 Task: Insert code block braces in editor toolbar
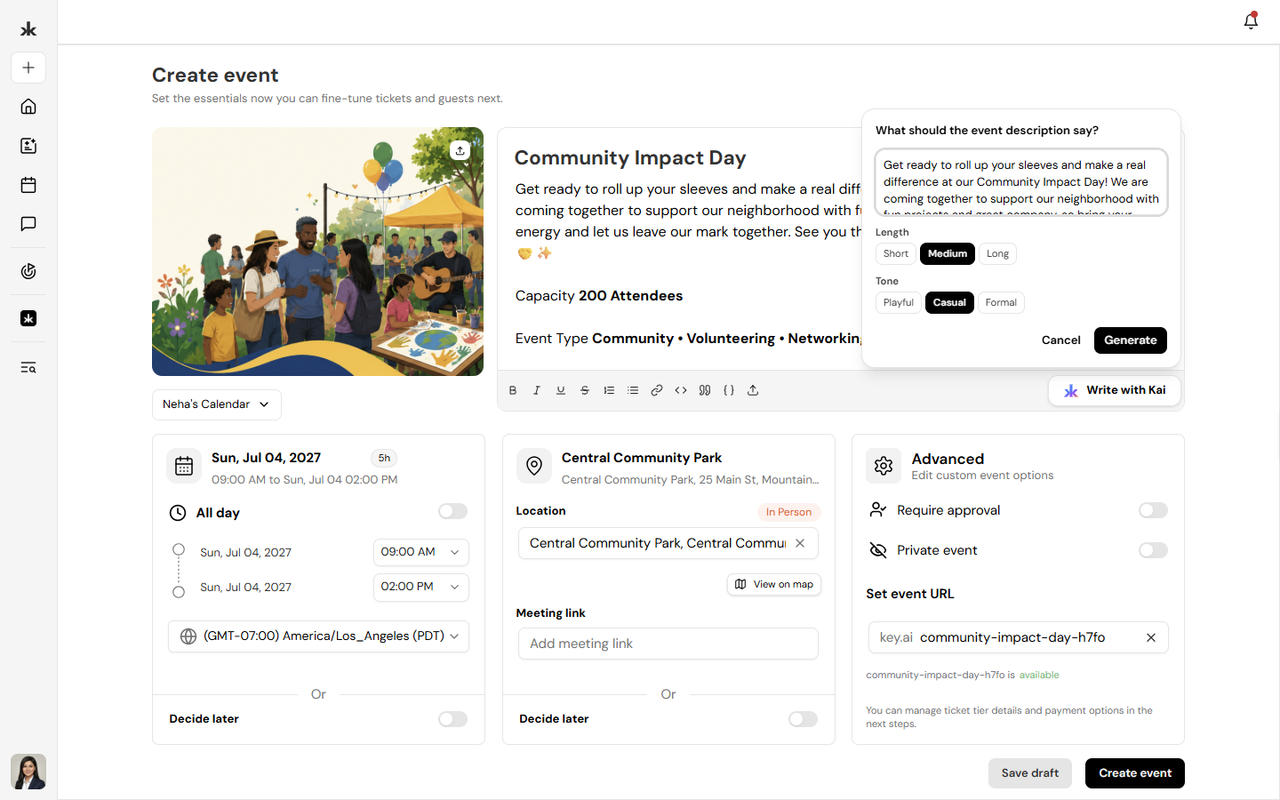click(x=729, y=391)
